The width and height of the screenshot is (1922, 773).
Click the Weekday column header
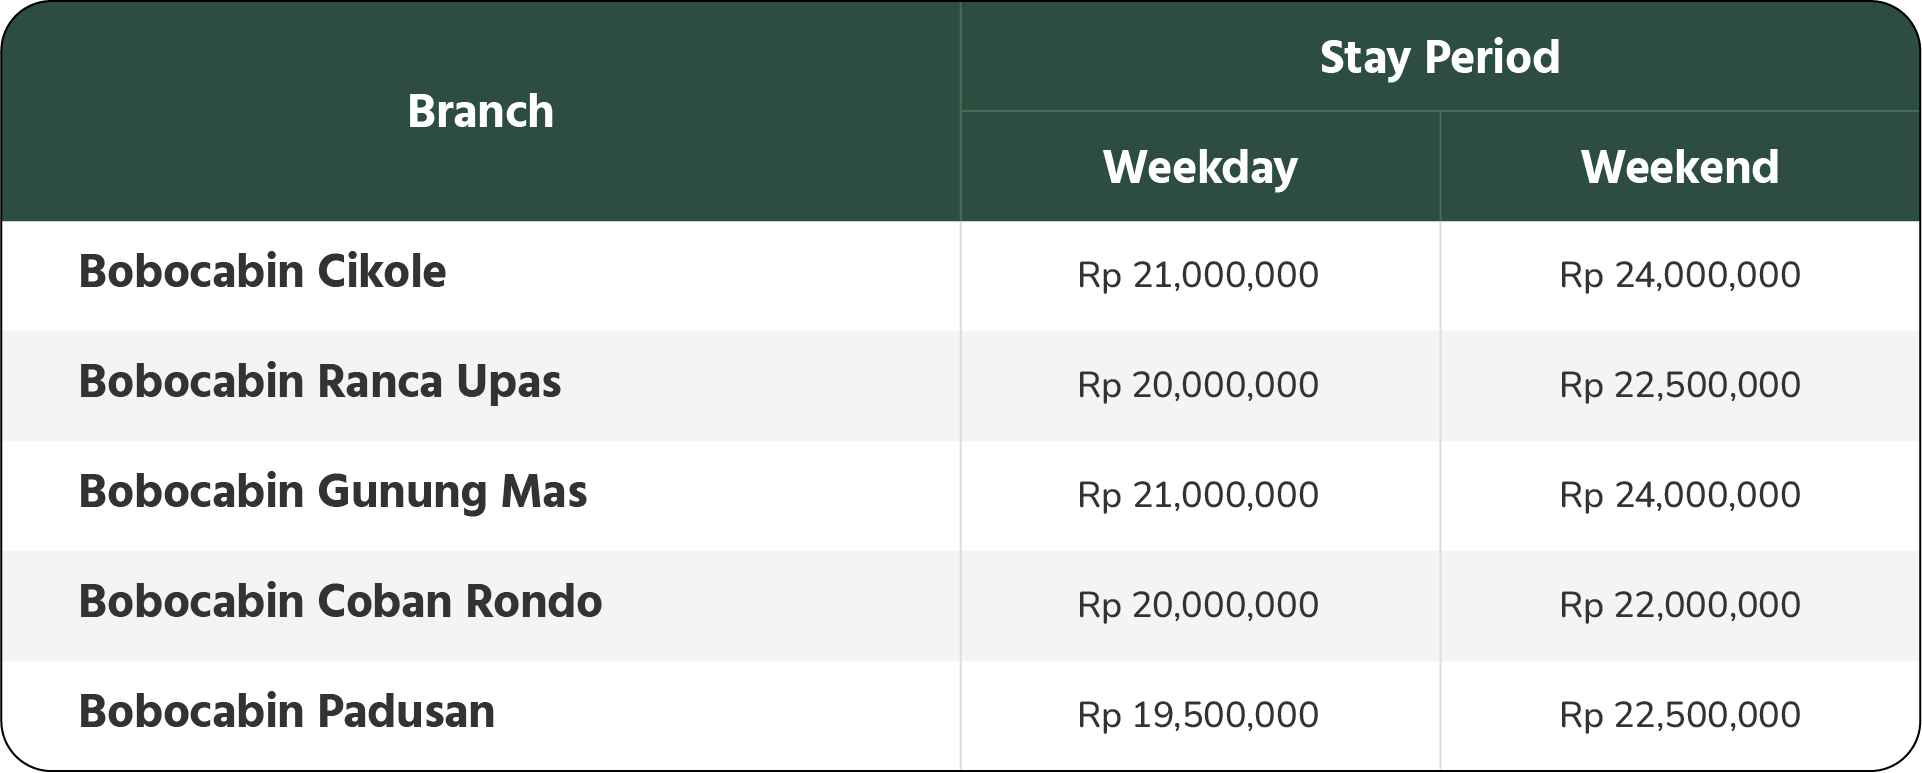click(x=1200, y=167)
